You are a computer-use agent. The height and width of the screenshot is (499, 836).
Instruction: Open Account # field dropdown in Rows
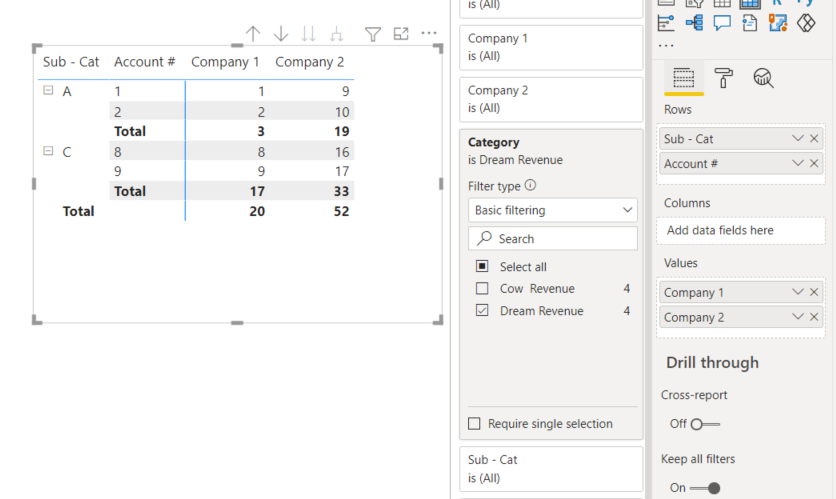[798, 163]
